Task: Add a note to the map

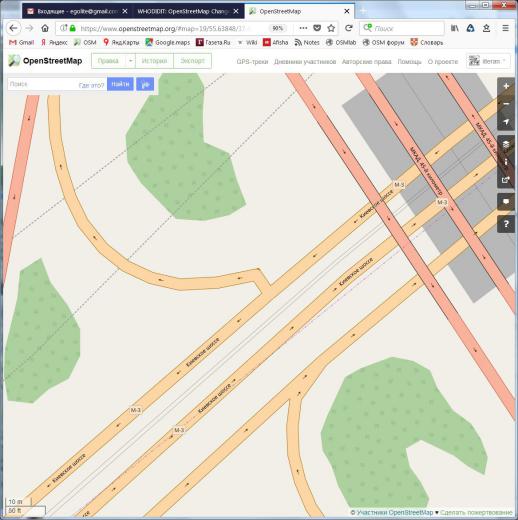Action: (506, 202)
